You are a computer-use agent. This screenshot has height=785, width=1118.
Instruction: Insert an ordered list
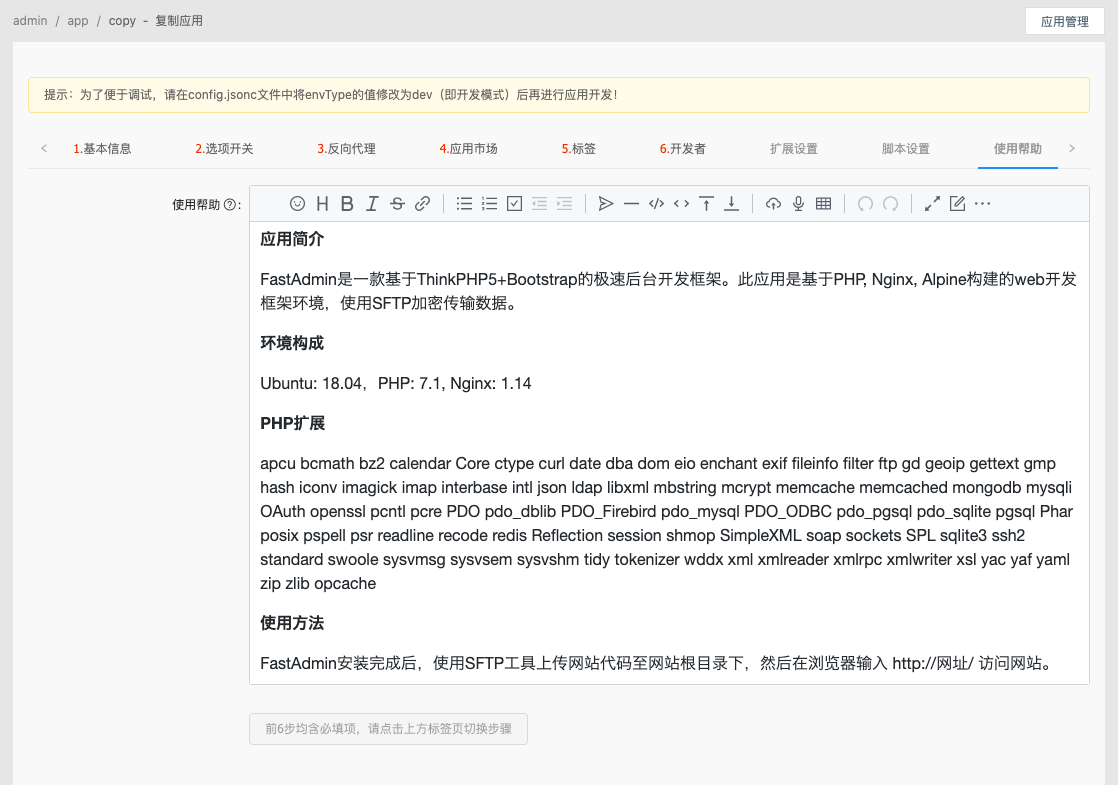[489, 203]
